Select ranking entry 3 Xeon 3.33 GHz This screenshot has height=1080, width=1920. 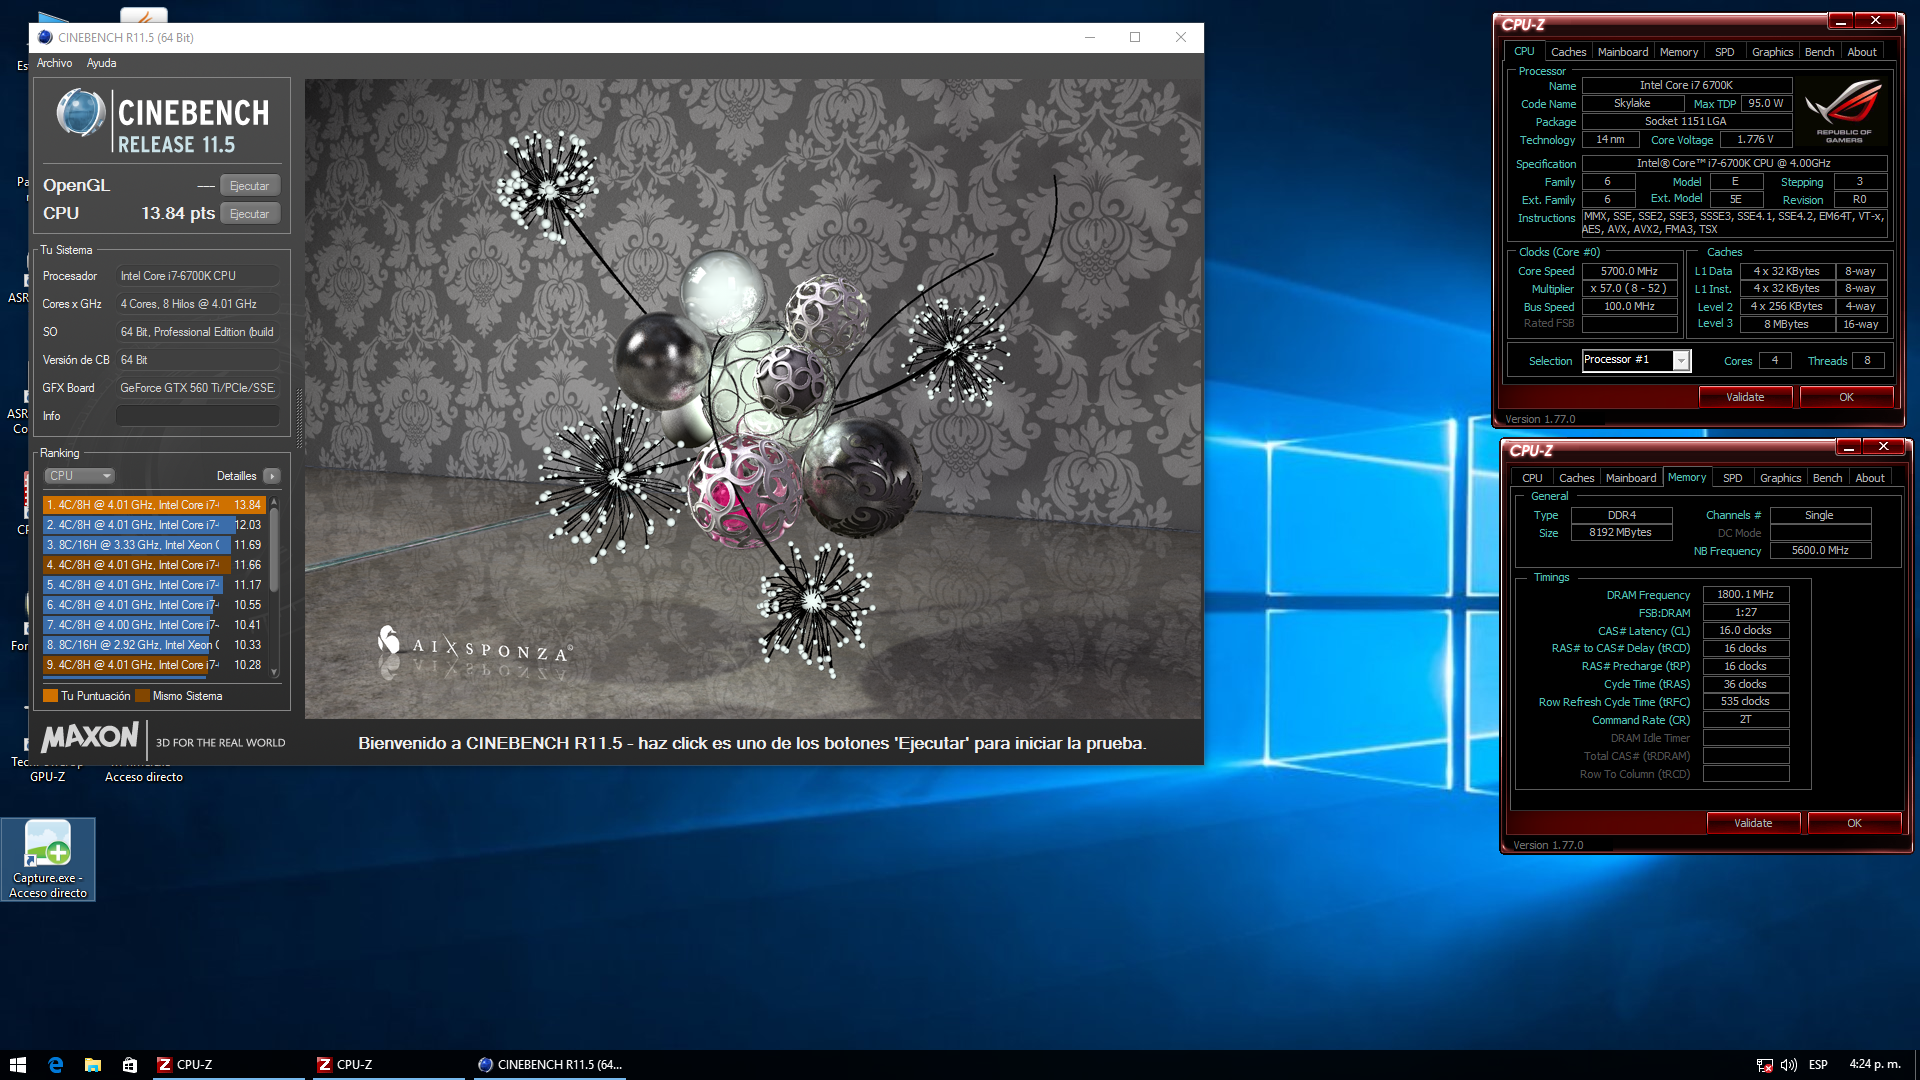point(154,545)
